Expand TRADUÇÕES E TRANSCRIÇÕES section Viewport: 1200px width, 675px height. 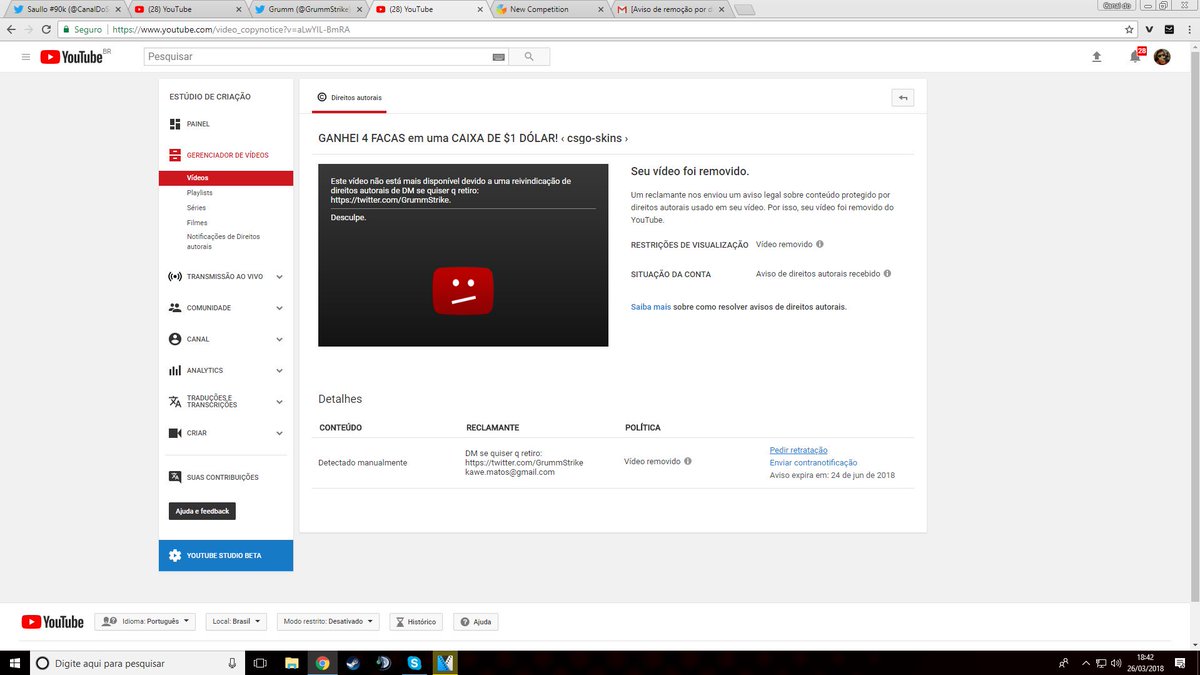225,401
